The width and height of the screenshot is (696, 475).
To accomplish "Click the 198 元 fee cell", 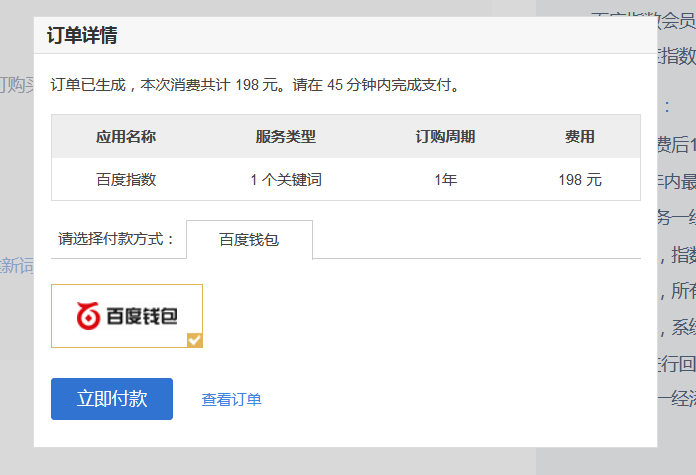I will point(580,180).
